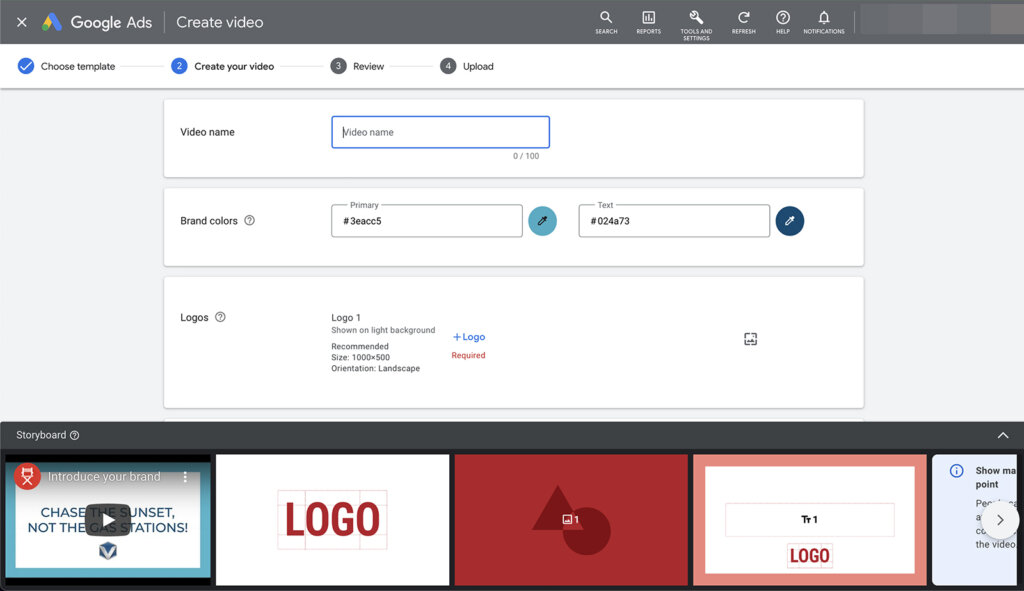
Task: Collapse the Storyboard panel
Action: pos(1003,435)
